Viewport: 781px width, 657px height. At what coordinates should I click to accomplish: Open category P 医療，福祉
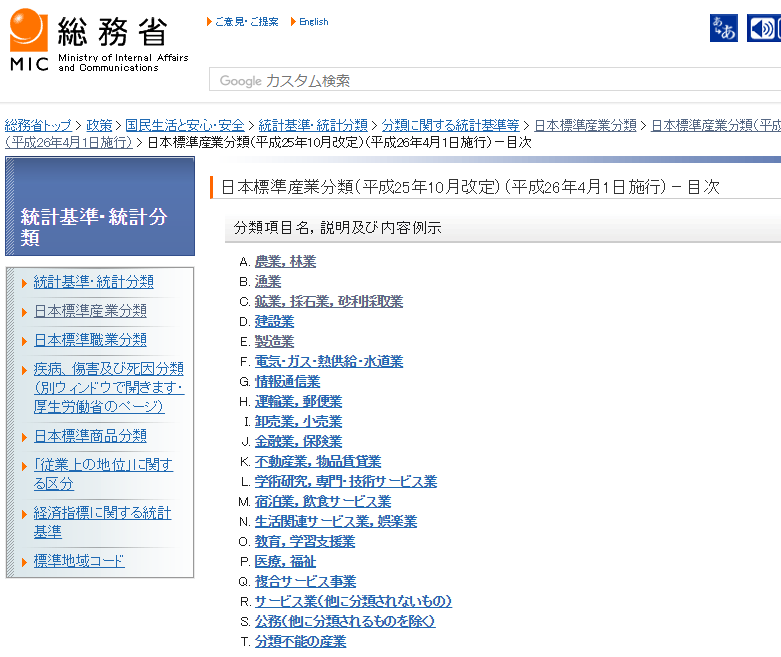(285, 561)
